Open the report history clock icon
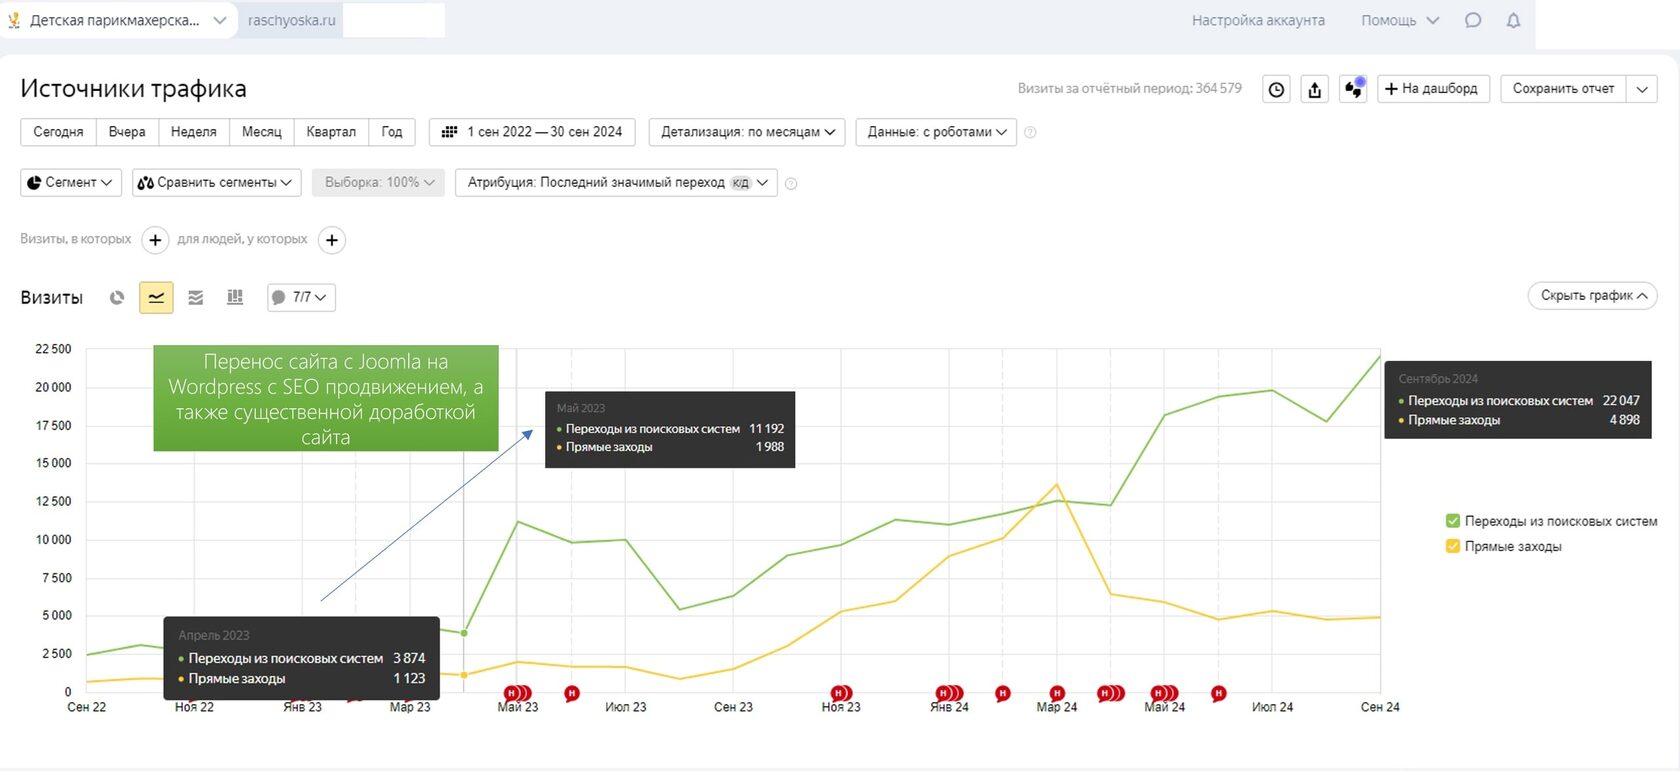1680x771 pixels. click(x=1276, y=89)
